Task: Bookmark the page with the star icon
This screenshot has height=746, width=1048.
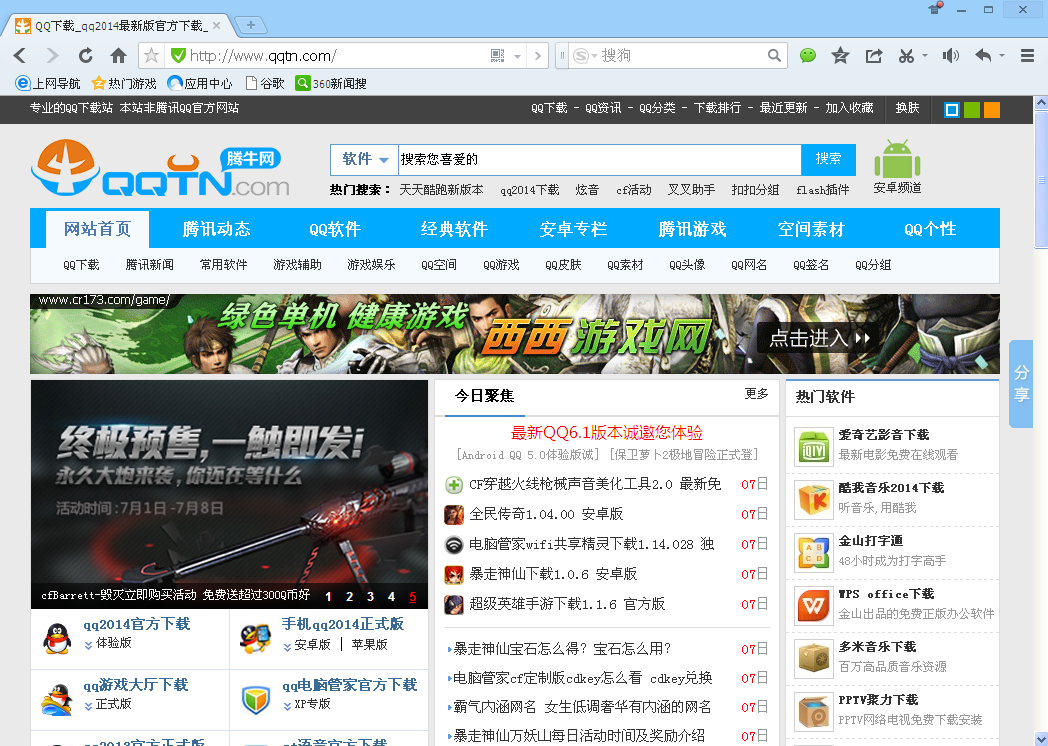Action: point(840,56)
